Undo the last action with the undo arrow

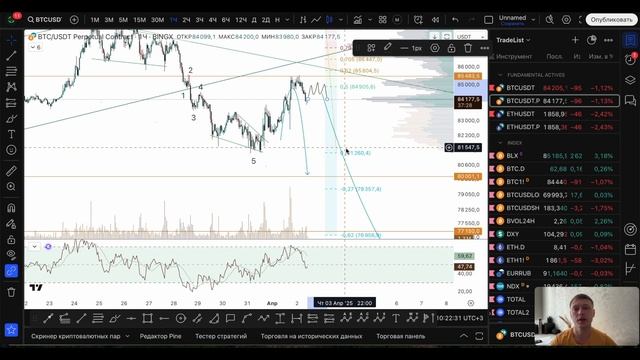[x=455, y=20]
